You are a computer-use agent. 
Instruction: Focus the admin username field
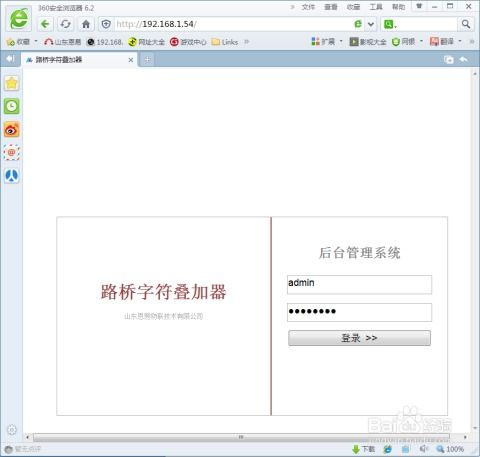coord(359,284)
